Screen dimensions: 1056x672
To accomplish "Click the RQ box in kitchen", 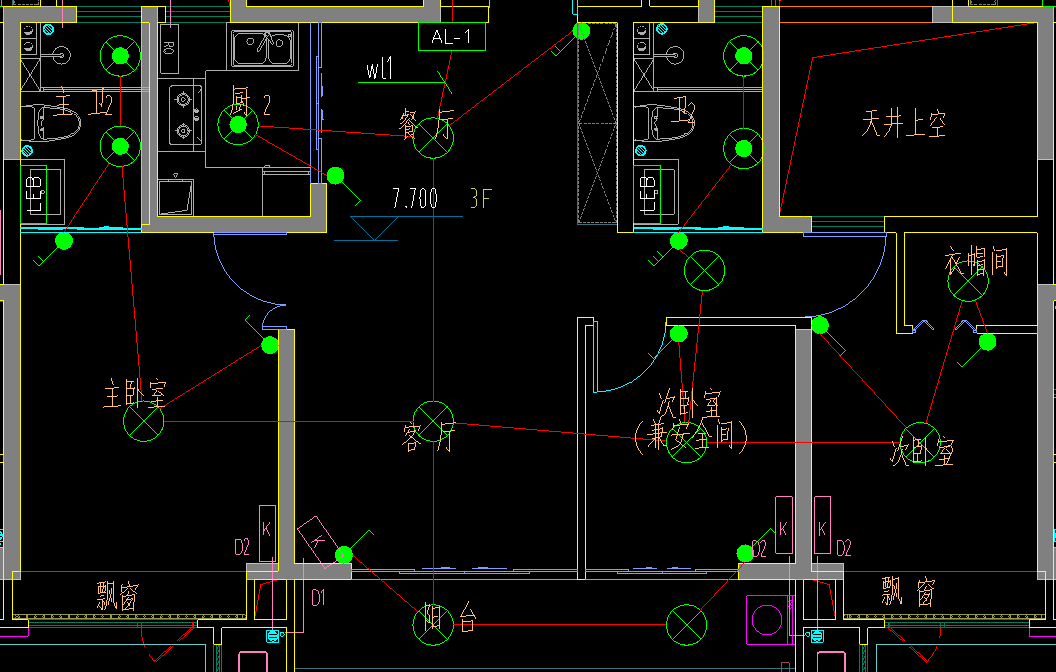I will point(169,48).
